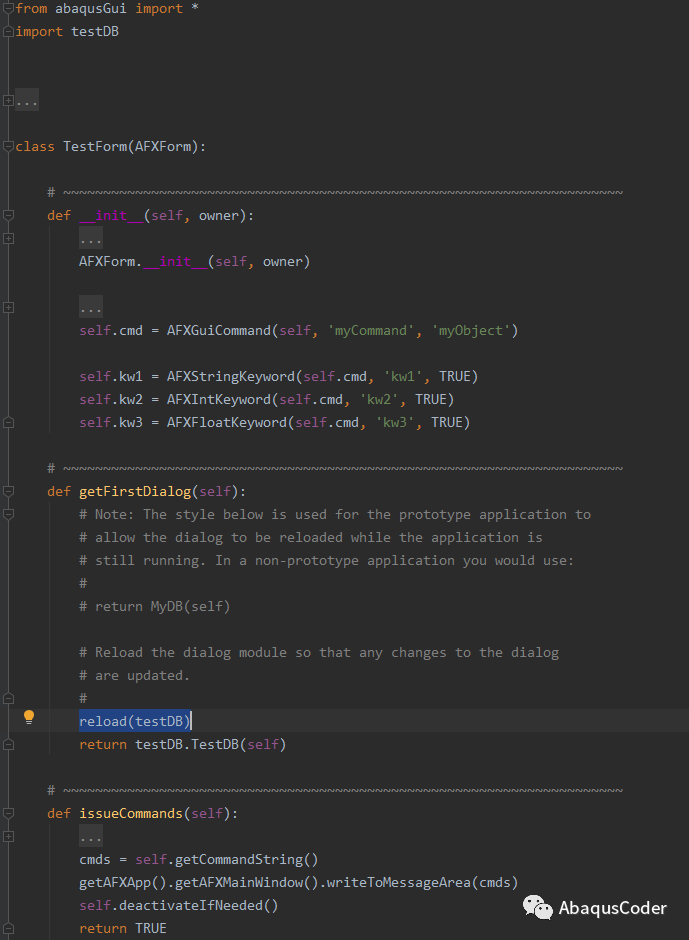Expand the folded block above cmds assignment
Screen dimensions: 689x940
8,836
